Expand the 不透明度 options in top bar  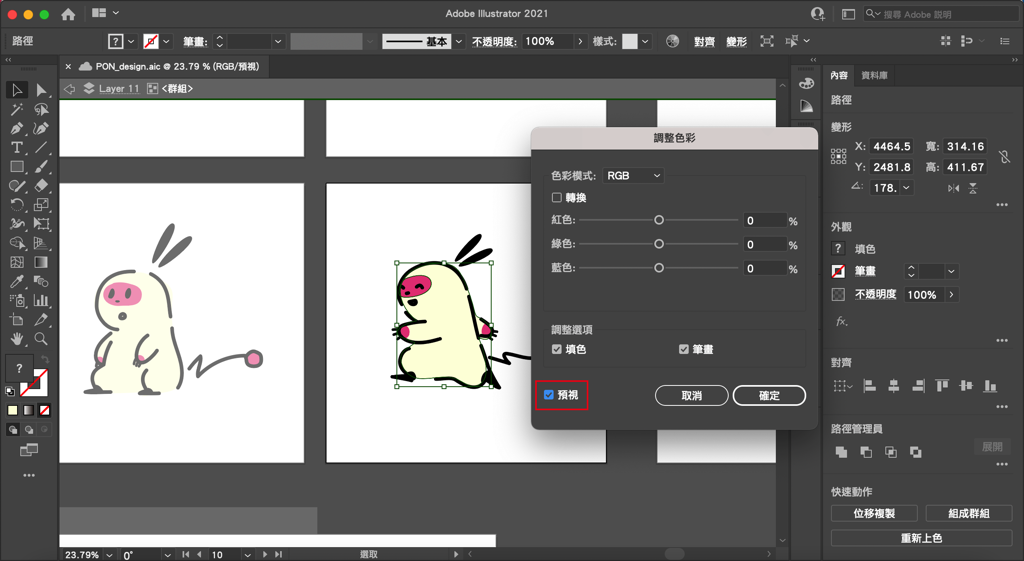pos(580,41)
